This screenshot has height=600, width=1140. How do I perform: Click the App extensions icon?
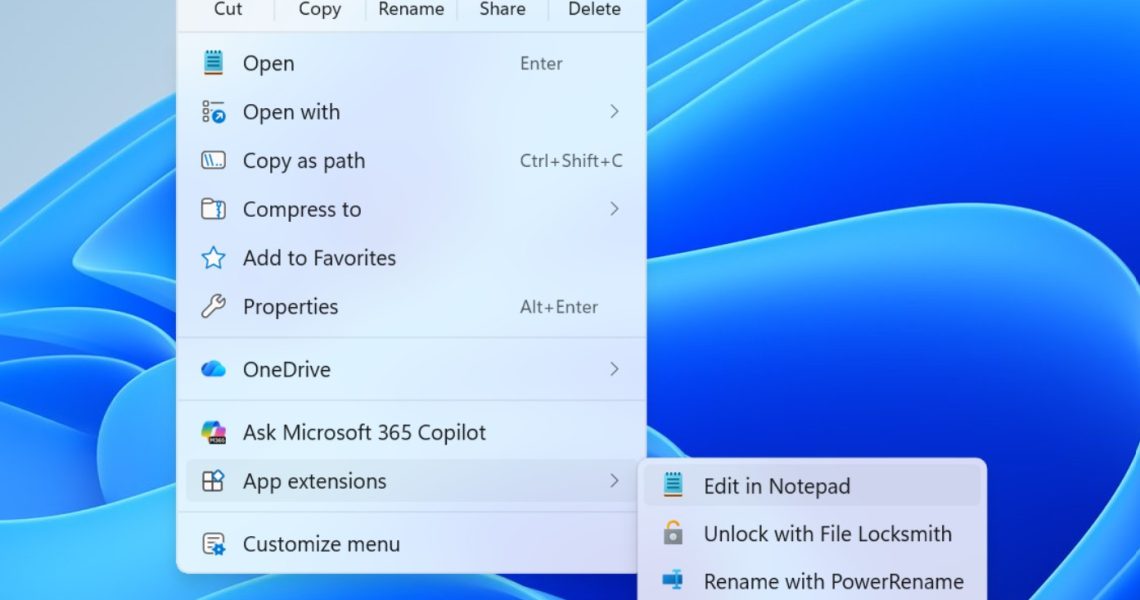[x=213, y=481]
